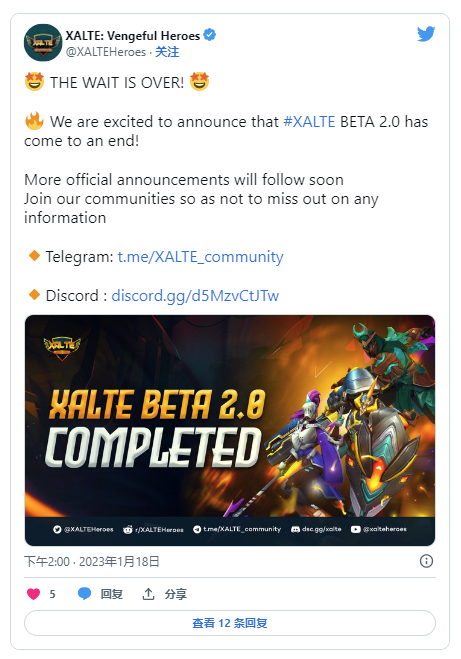The height and width of the screenshot is (659, 461).
Task: Open the tweet timestamp 下午2:00 · 2023年1月18日
Action: [x=92, y=561]
